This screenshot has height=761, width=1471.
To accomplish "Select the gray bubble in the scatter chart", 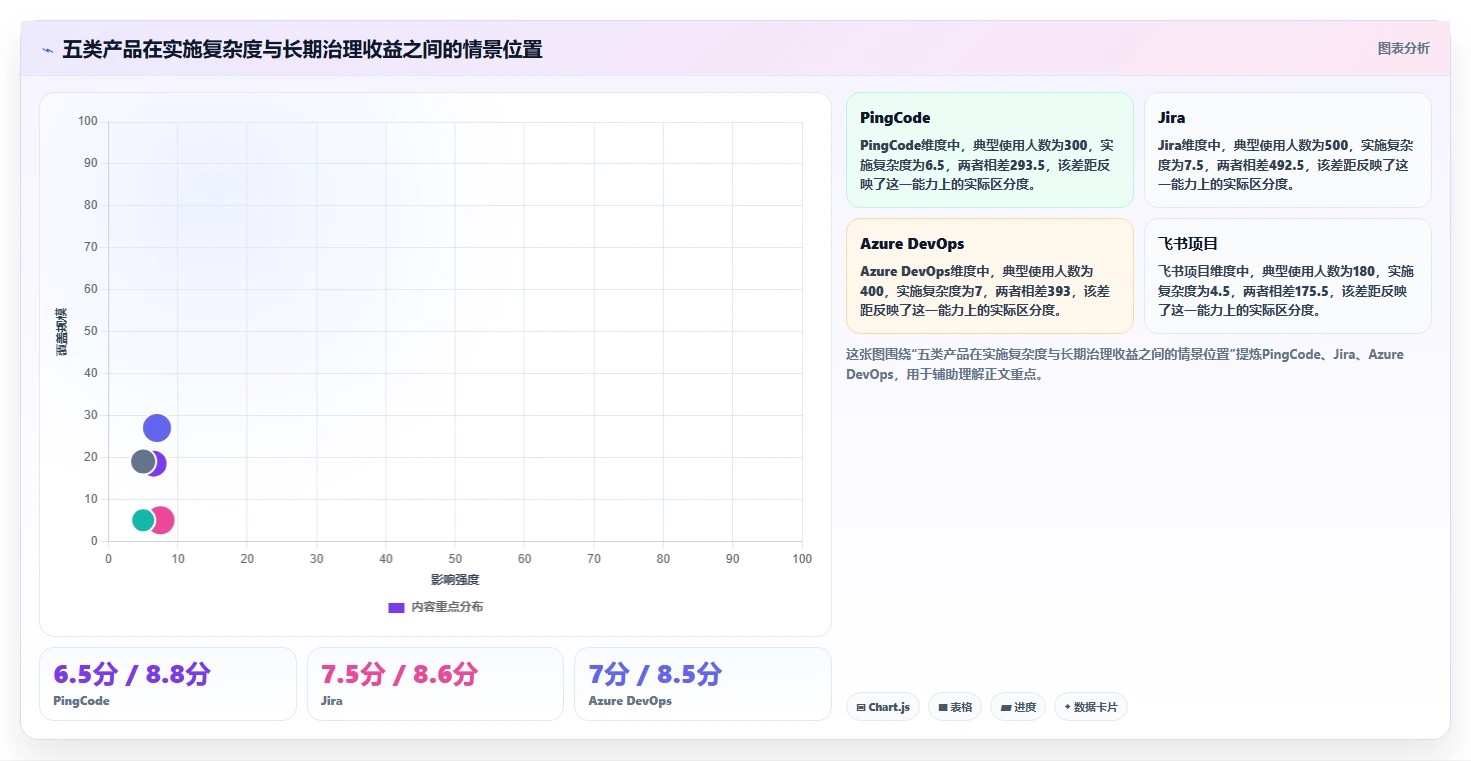I will pos(143,462).
